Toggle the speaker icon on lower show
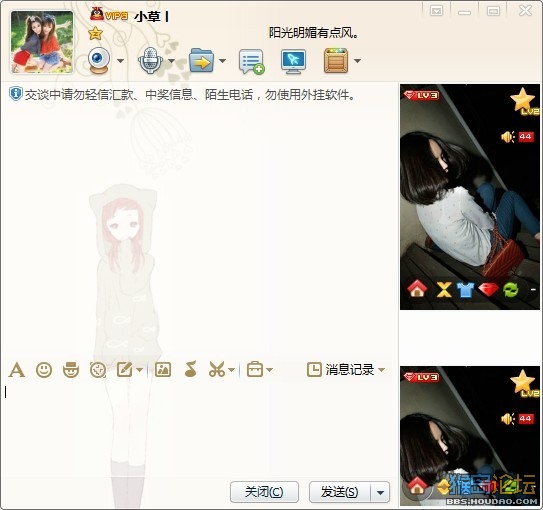The image size is (543, 510). [x=508, y=419]
